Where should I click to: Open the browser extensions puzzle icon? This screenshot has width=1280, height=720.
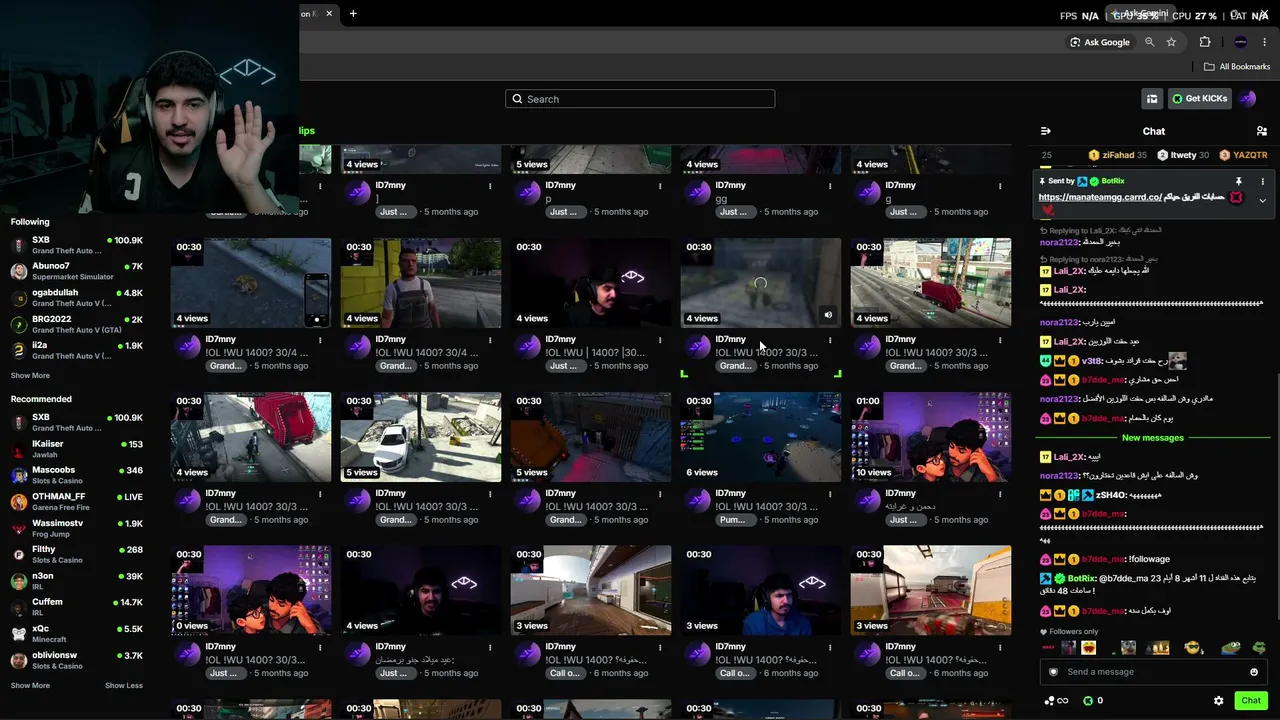point(1205,42)
